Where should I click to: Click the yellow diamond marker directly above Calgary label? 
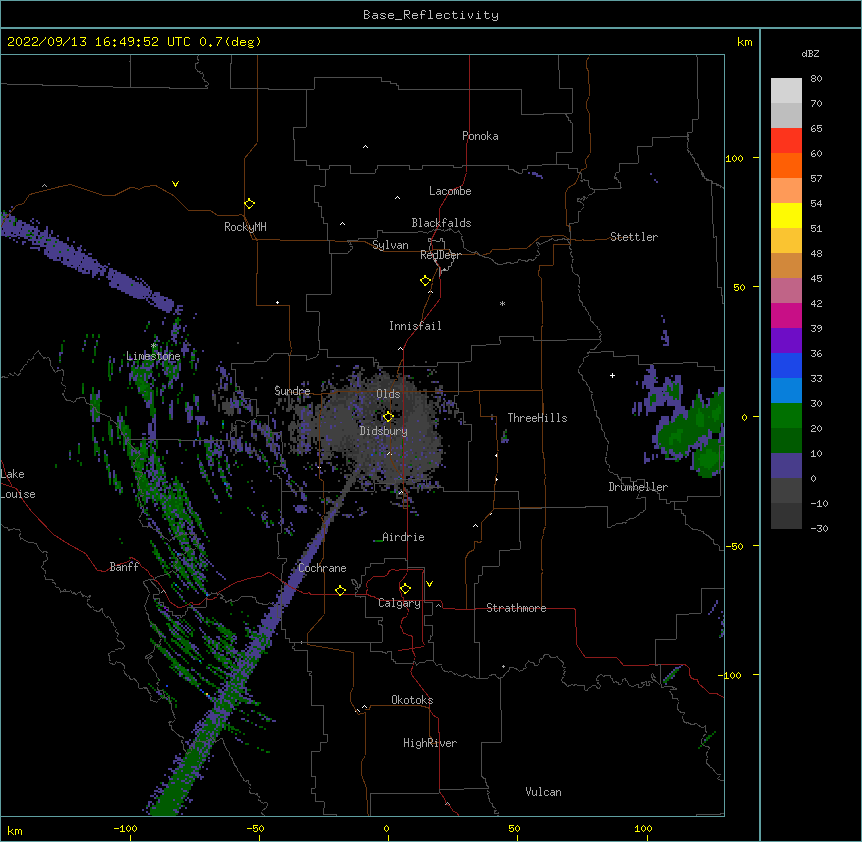click(x=405, y=589)
